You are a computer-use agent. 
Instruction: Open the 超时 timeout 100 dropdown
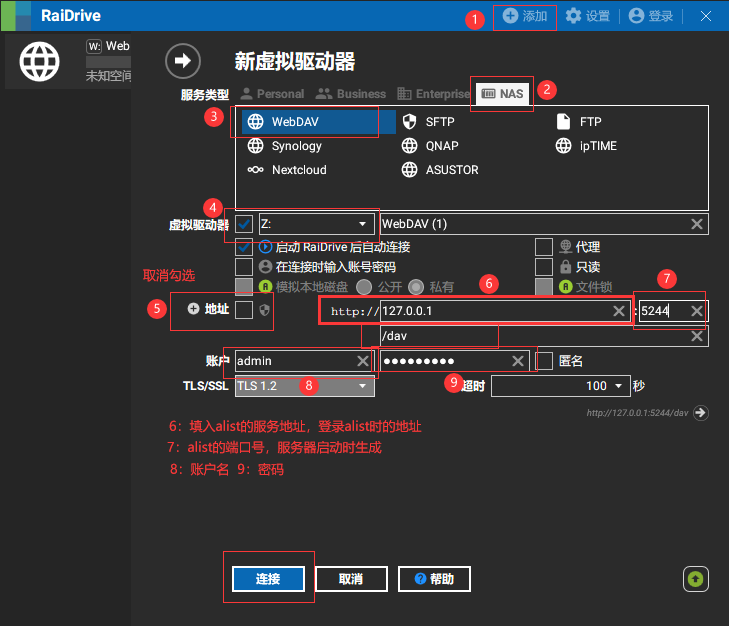(561, 386)
